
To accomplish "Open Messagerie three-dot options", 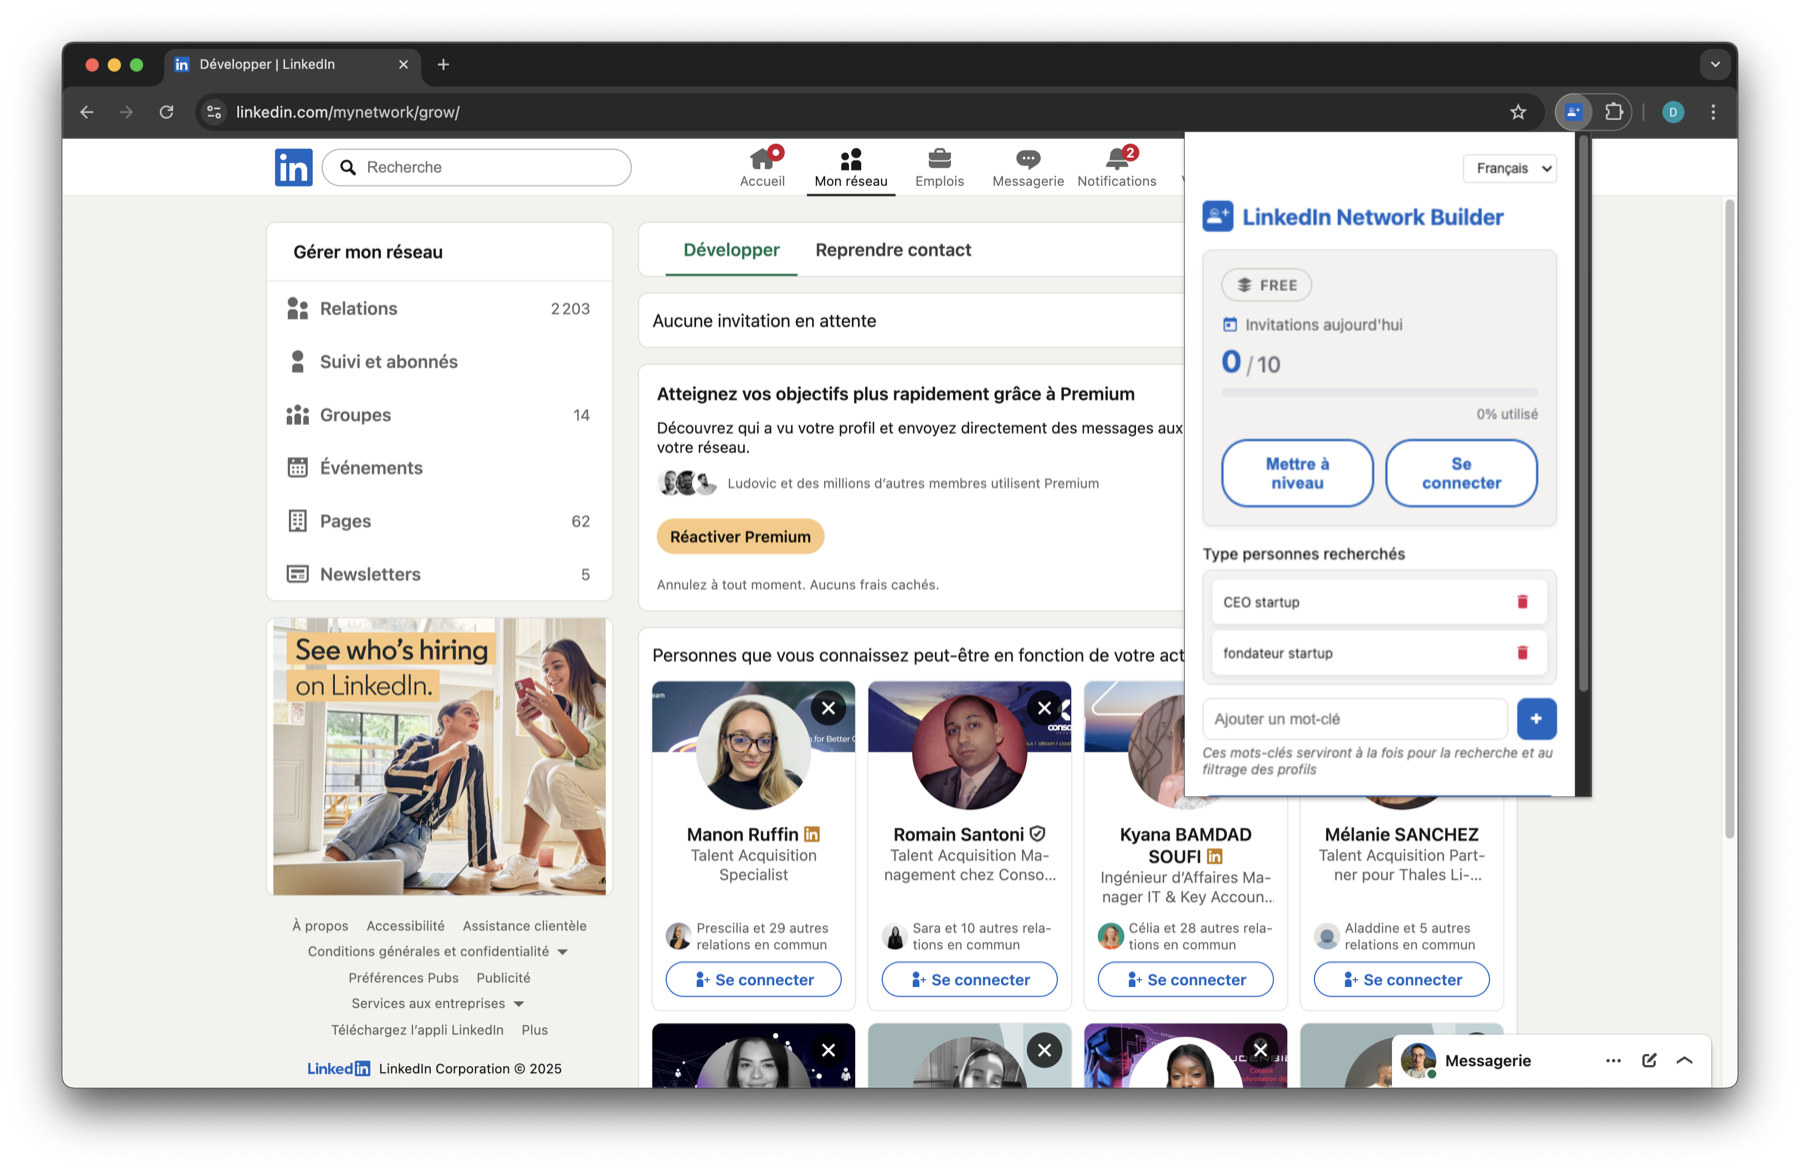I will coord(1613,1061).
